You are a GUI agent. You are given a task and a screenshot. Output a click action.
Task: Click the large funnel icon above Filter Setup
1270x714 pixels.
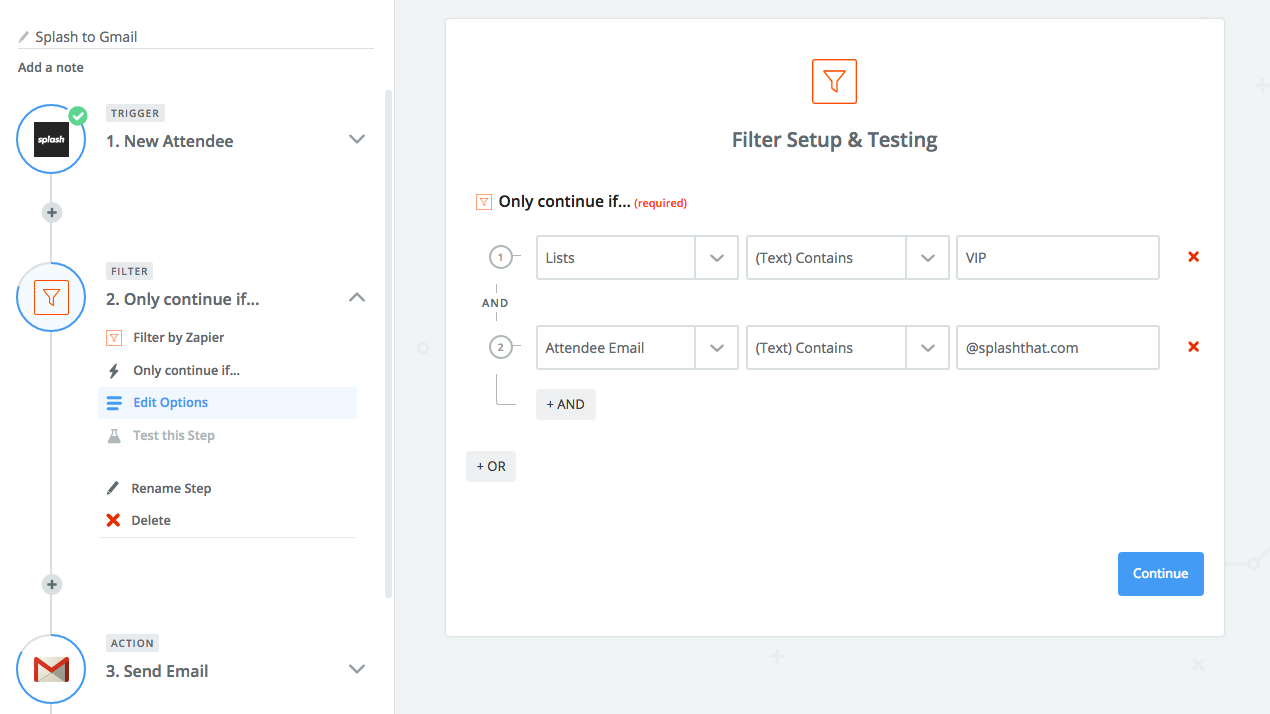(x=834, y=81)
